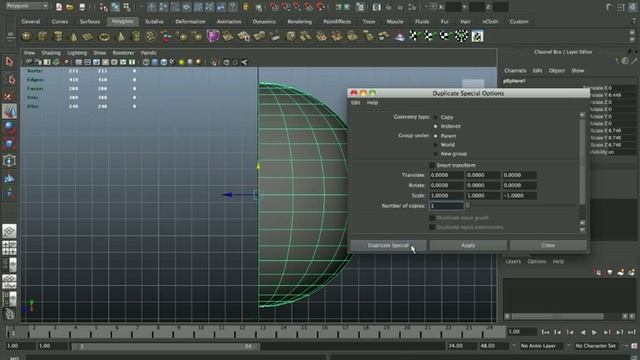Create a polygon torus from the shelf

point(104,36)
